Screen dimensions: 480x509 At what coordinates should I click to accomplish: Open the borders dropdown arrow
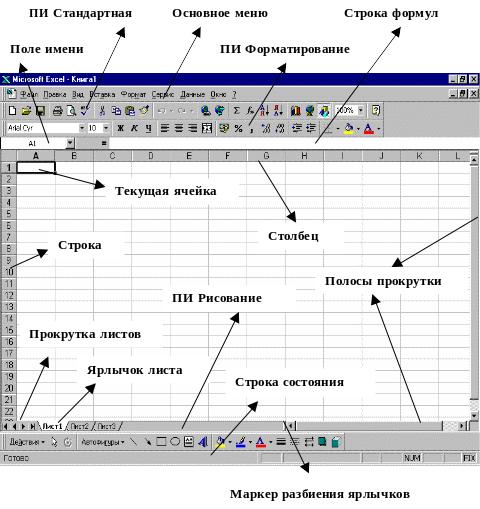click(x=338, y=128)
